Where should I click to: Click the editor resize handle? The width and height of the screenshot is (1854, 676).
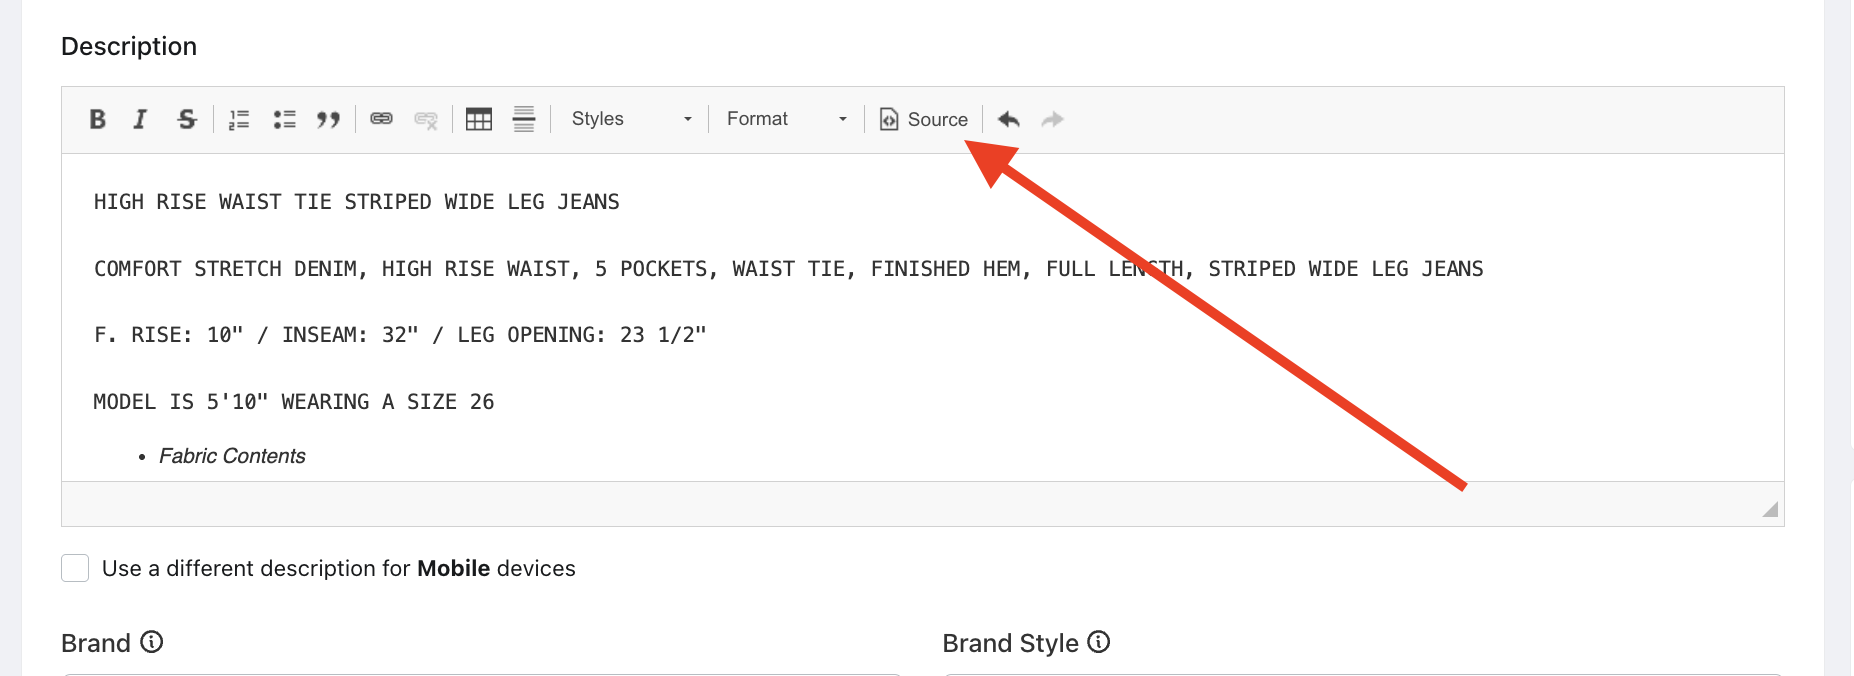coord(1770,509)
